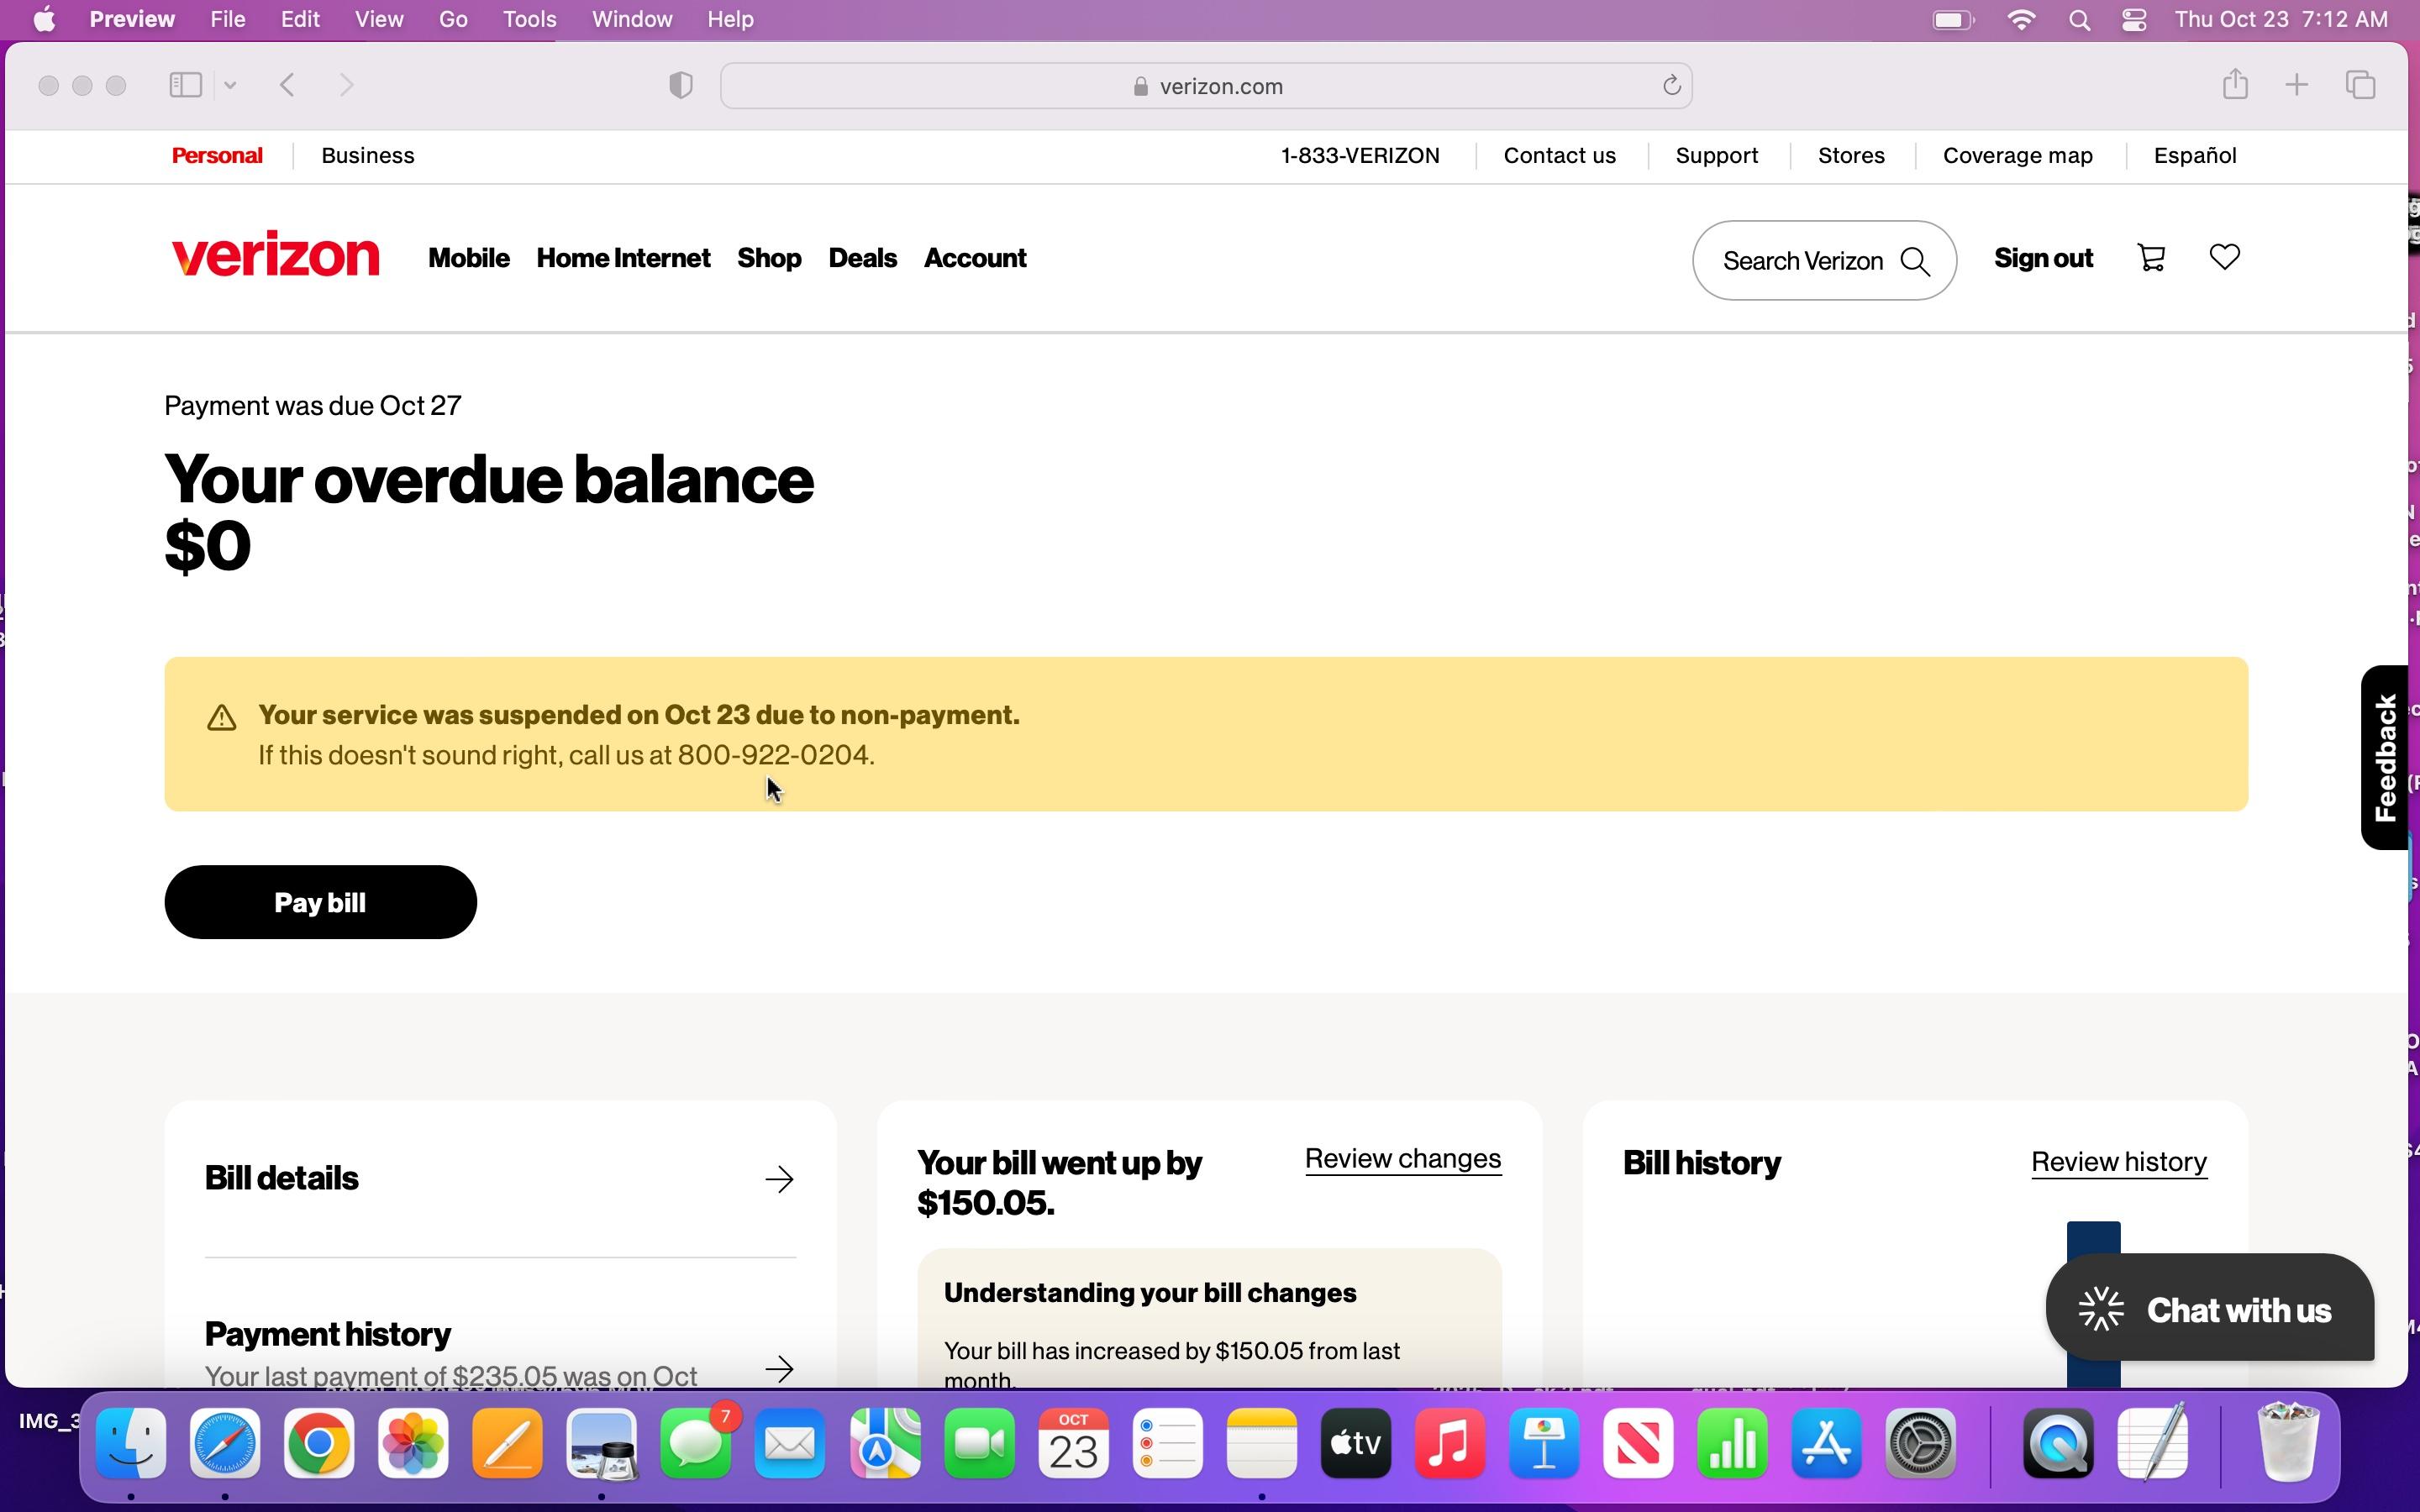Expand Bill details arrow
This screenshot has height=1512, width=2420.
click(779, 1179)
